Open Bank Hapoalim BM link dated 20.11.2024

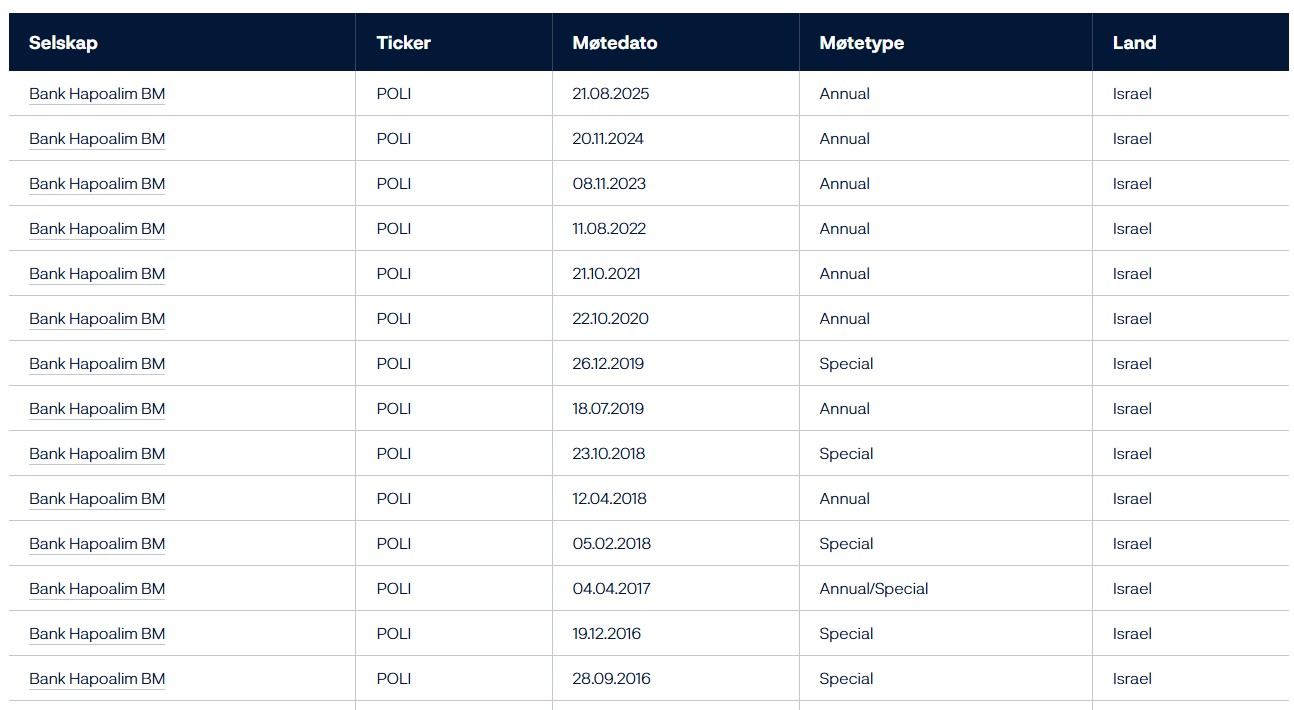pyautogui.click(x=97, y=139)
